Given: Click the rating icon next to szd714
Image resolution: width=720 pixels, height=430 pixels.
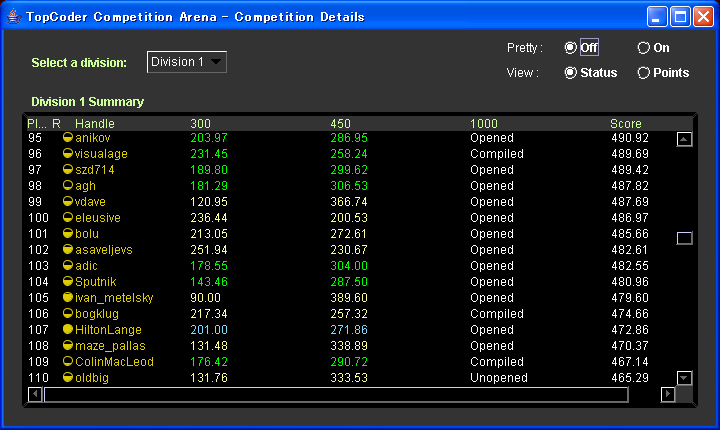Looking at the screenshot, I should pyautogui.click(x=68, y=170).
